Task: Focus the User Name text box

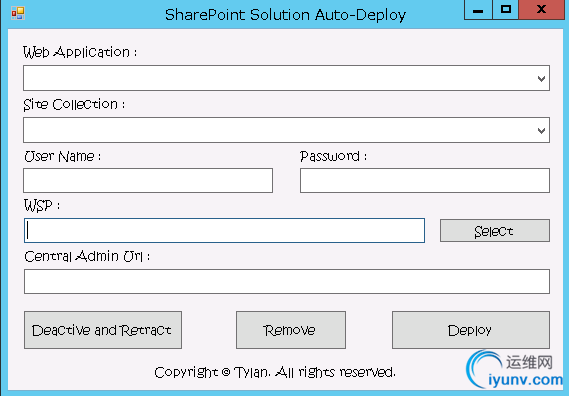Action: [148, 180]
